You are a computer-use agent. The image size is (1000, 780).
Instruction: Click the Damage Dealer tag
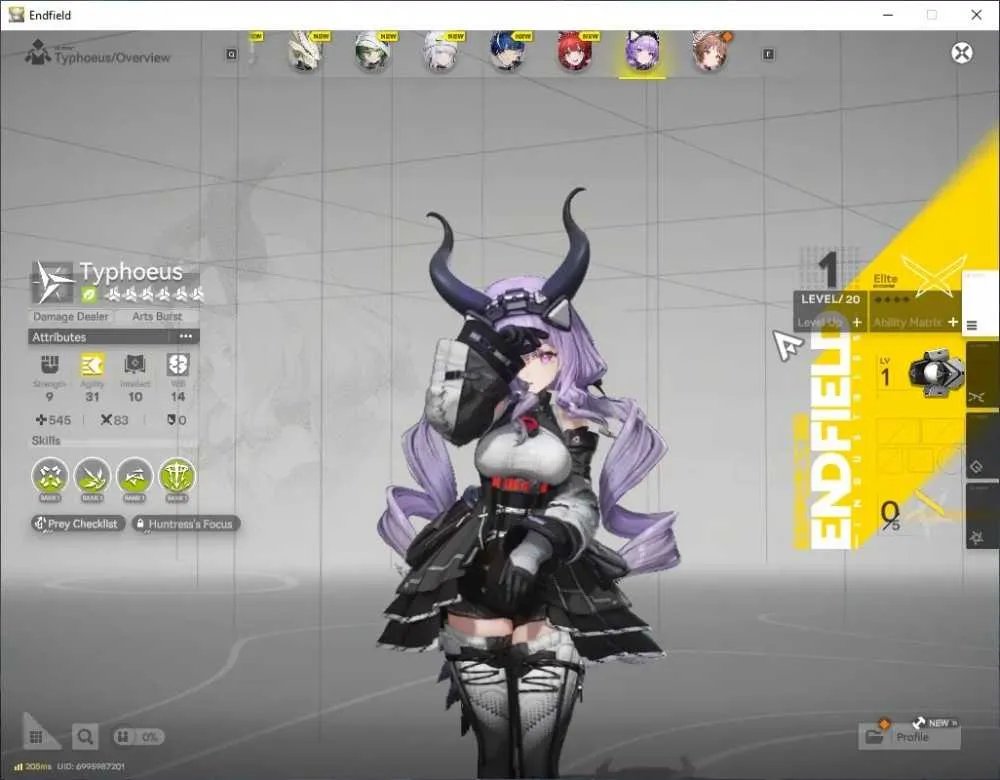tap(71, 316)
